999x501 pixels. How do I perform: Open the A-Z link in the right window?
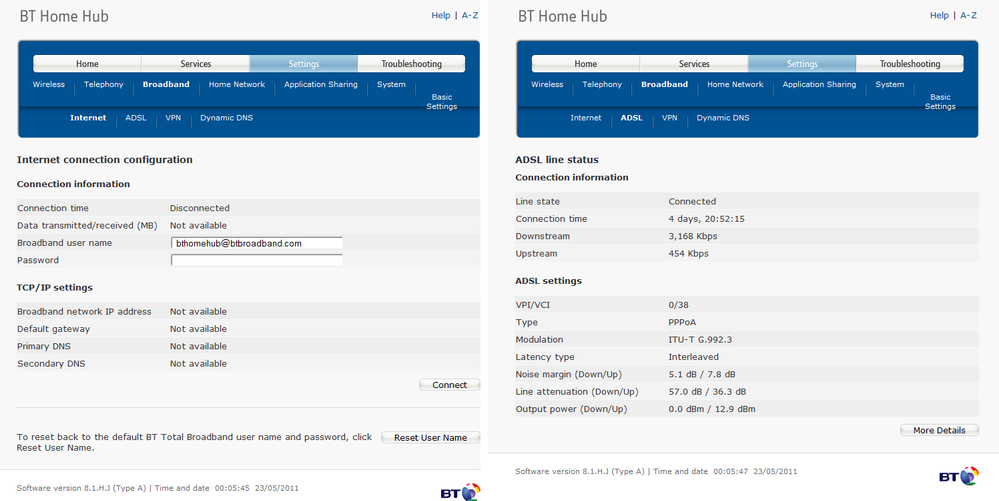968,15
